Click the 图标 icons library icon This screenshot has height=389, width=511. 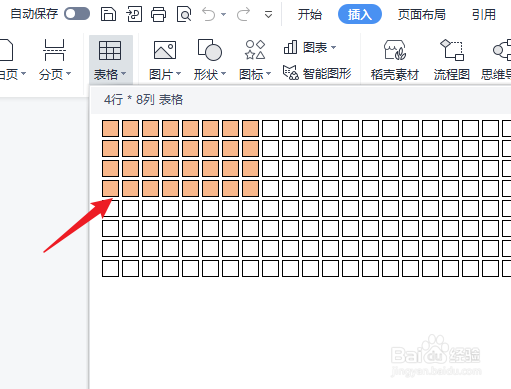coord(255,50)
